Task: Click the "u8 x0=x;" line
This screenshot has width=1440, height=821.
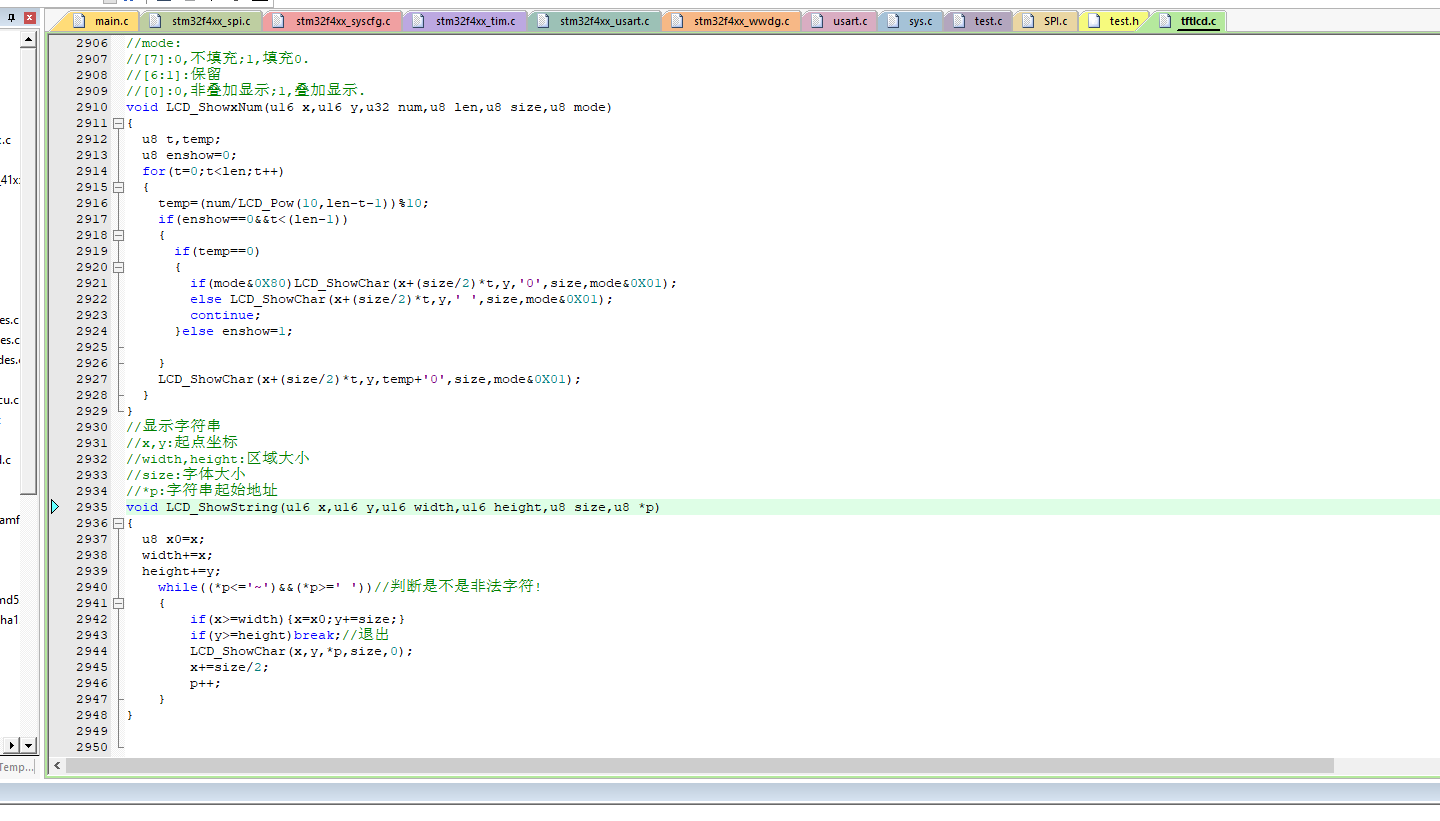Action: [173, 539]
